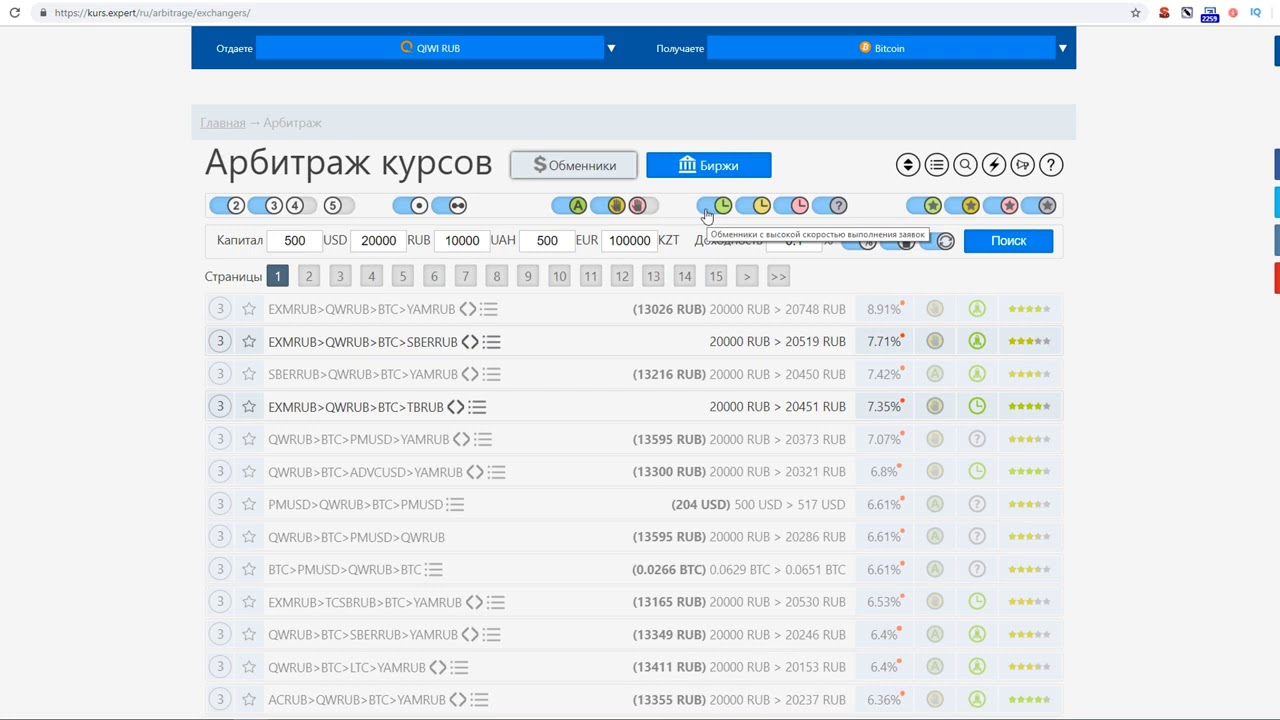The width and height of the screenshot is (1280, 720).
Task: Go to results page 10
Action: (559, 276)
